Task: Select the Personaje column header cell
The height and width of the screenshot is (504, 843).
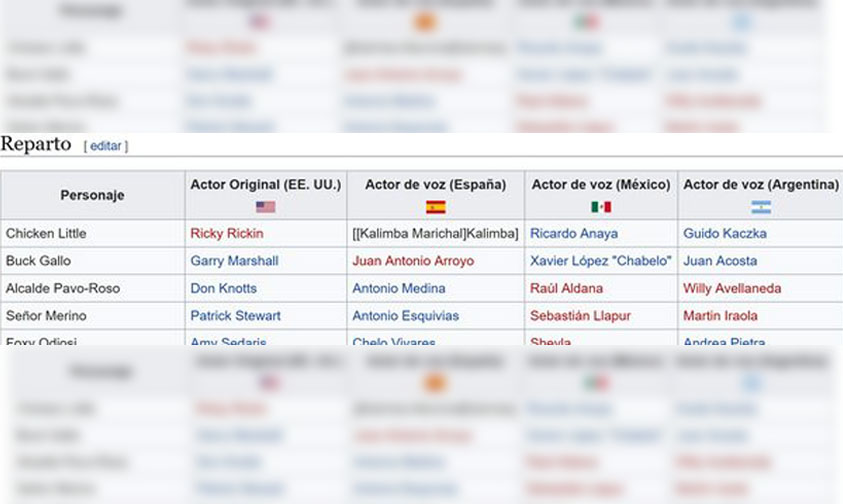Action: point(92,195)
